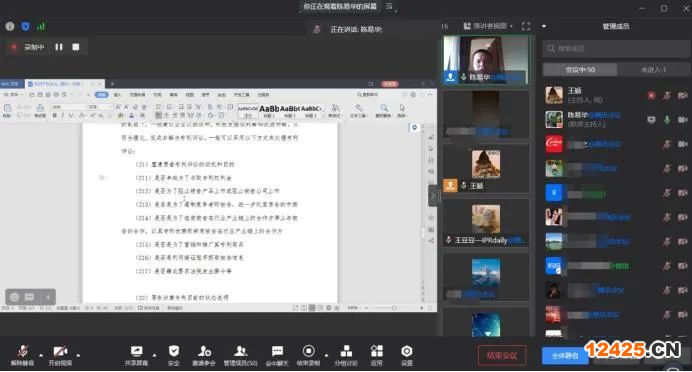Expand arrow next to 解除静音 audio options

click(x=41, y=355)
